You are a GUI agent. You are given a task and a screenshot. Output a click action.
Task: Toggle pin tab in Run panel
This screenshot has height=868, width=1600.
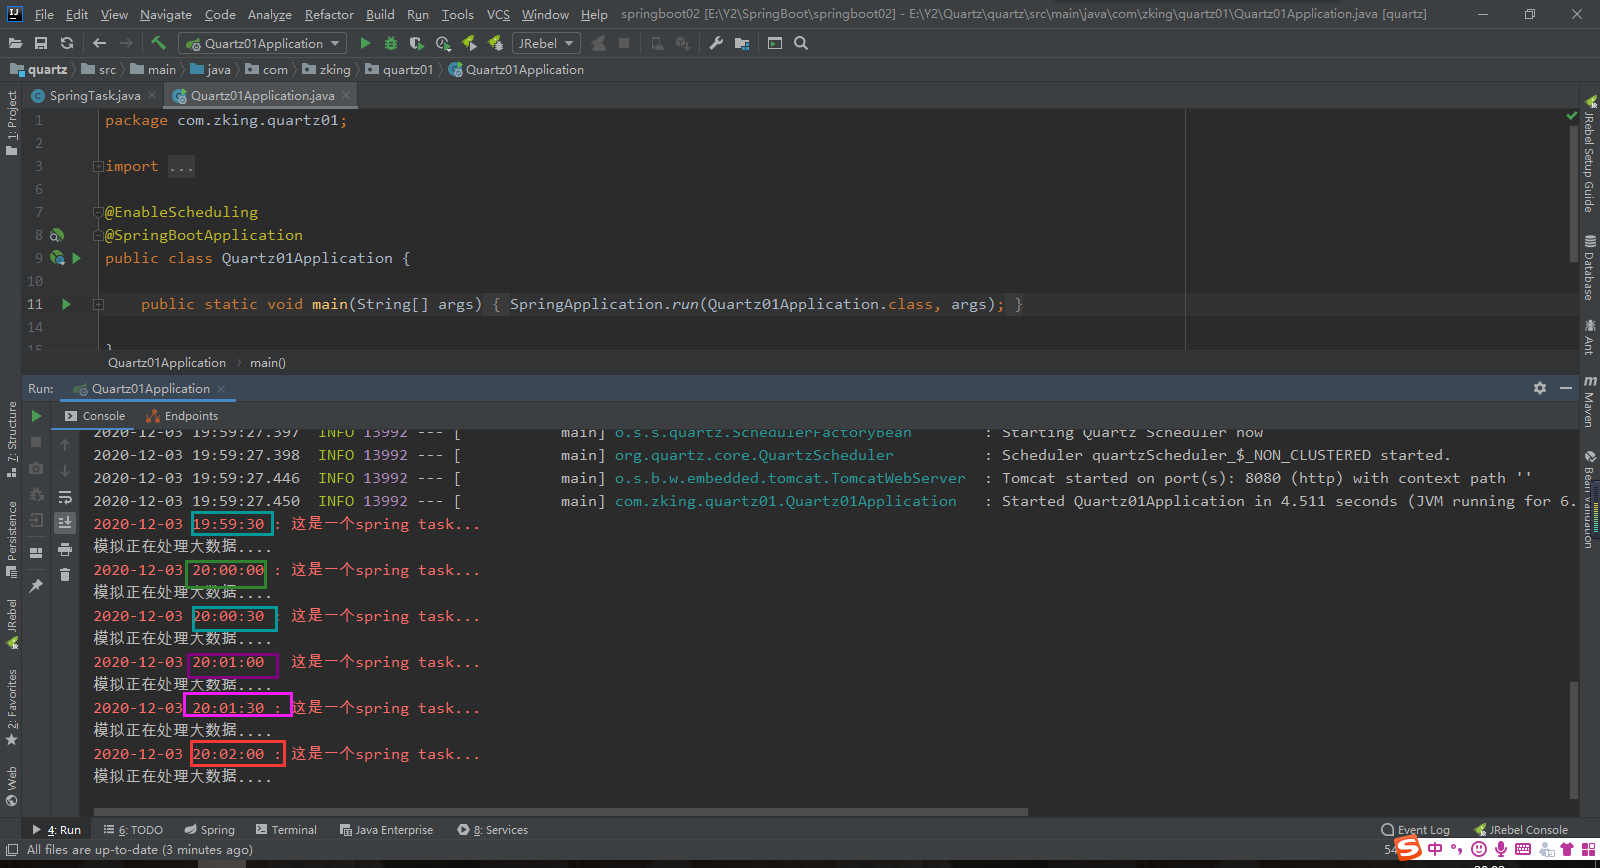(x=36, y=586)
